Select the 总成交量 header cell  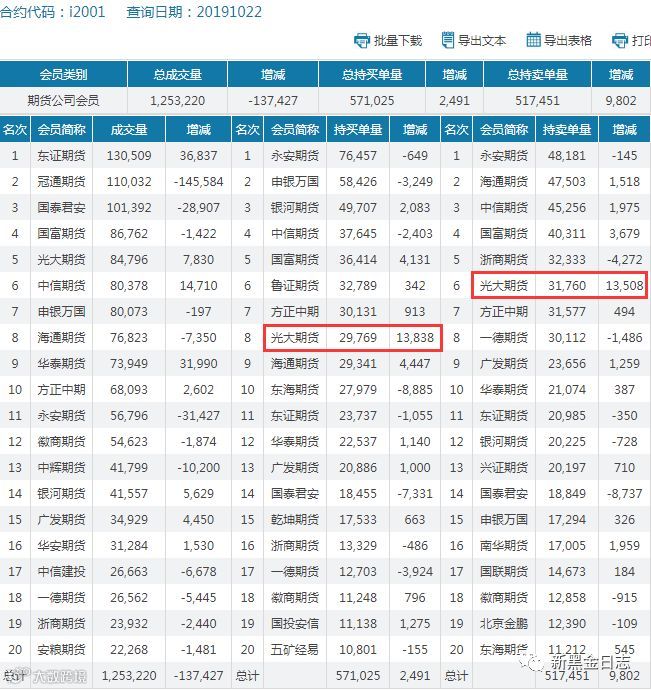(177, 74)
